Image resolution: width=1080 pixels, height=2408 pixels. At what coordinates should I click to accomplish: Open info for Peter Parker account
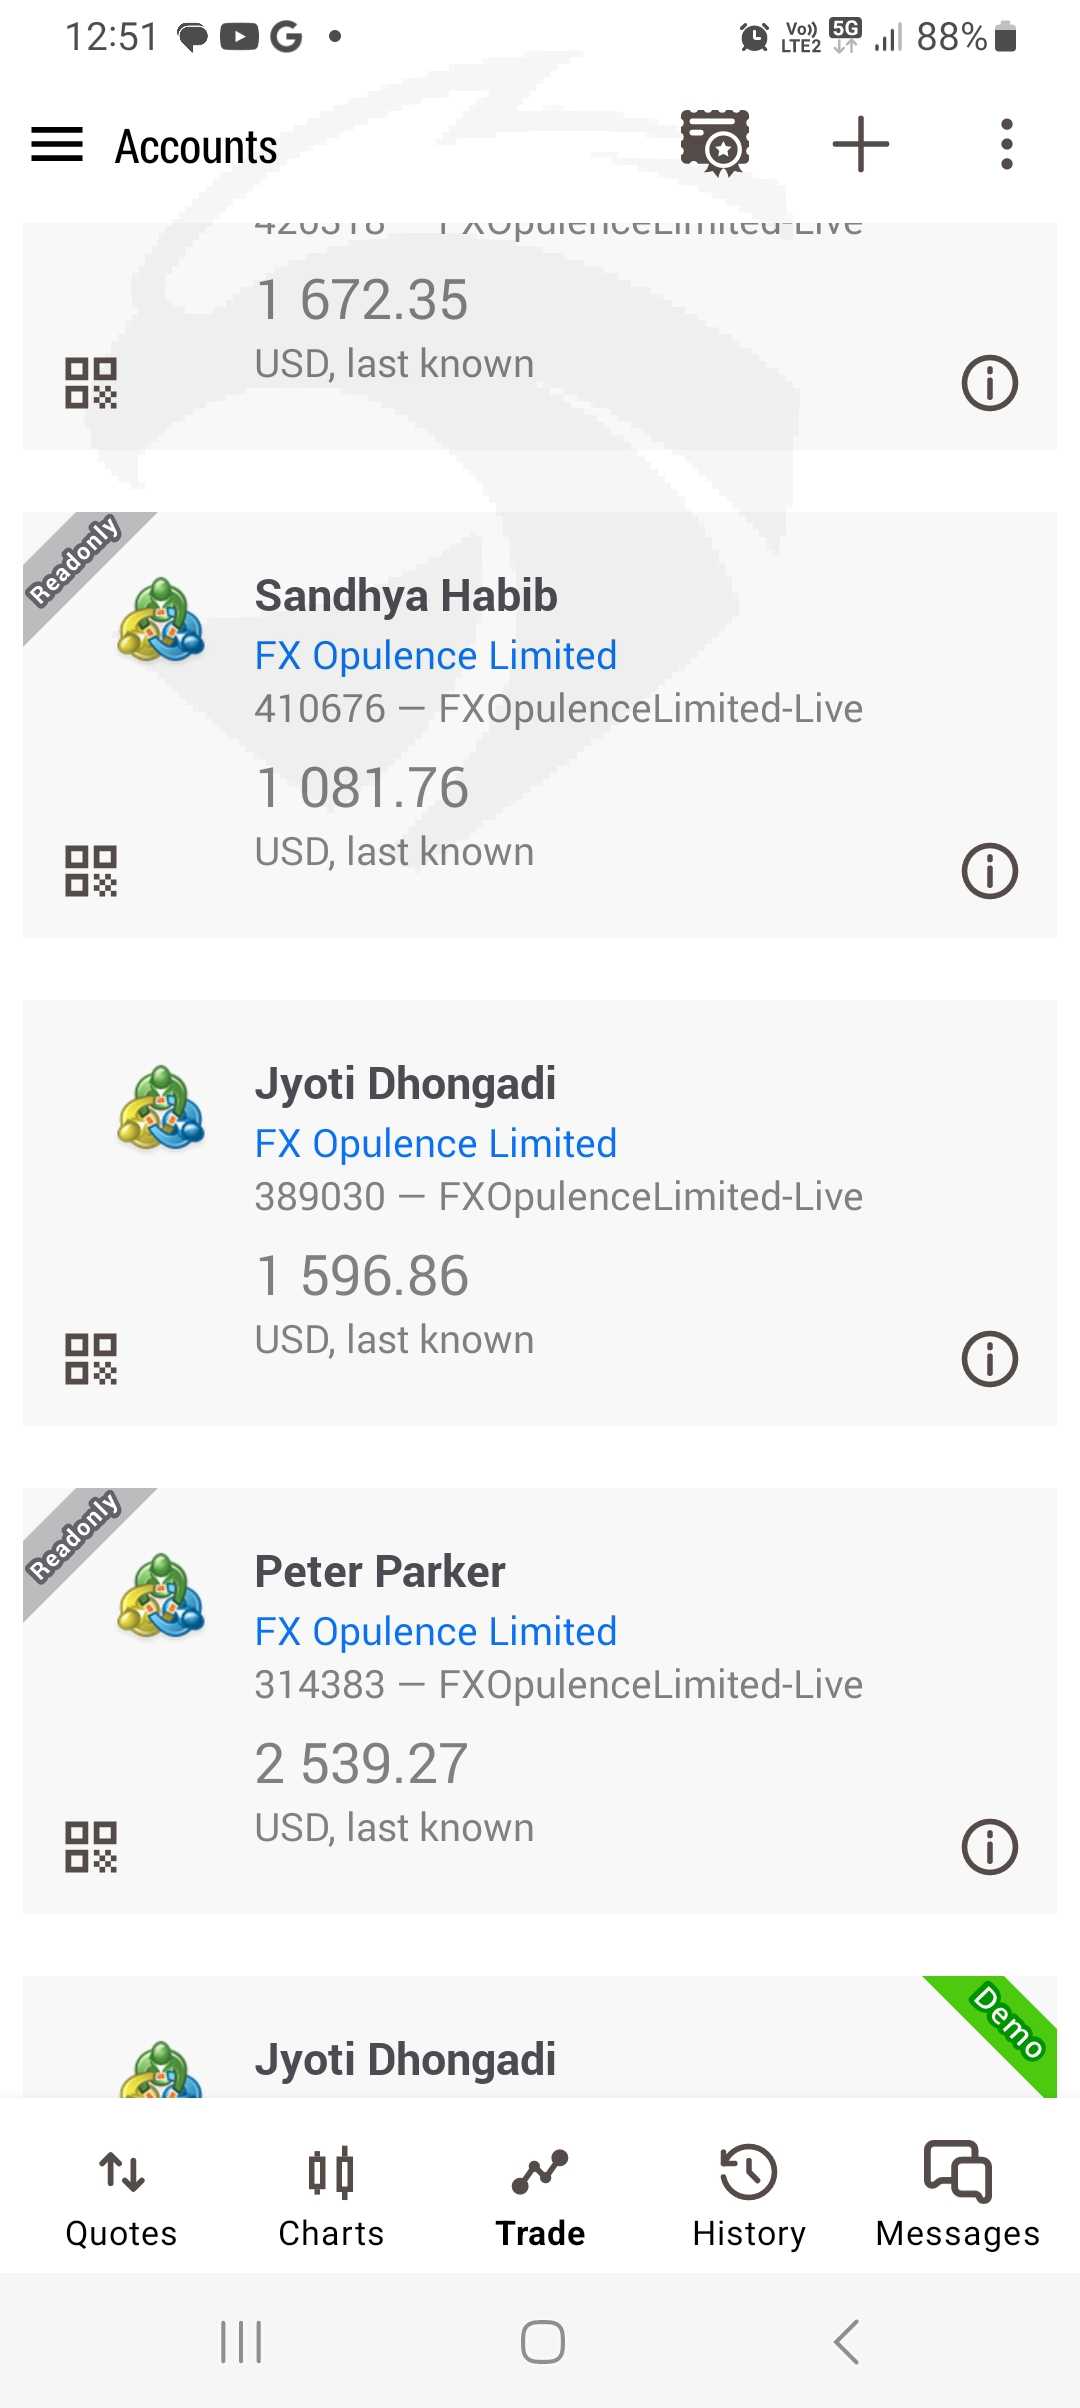[989, 1846]
